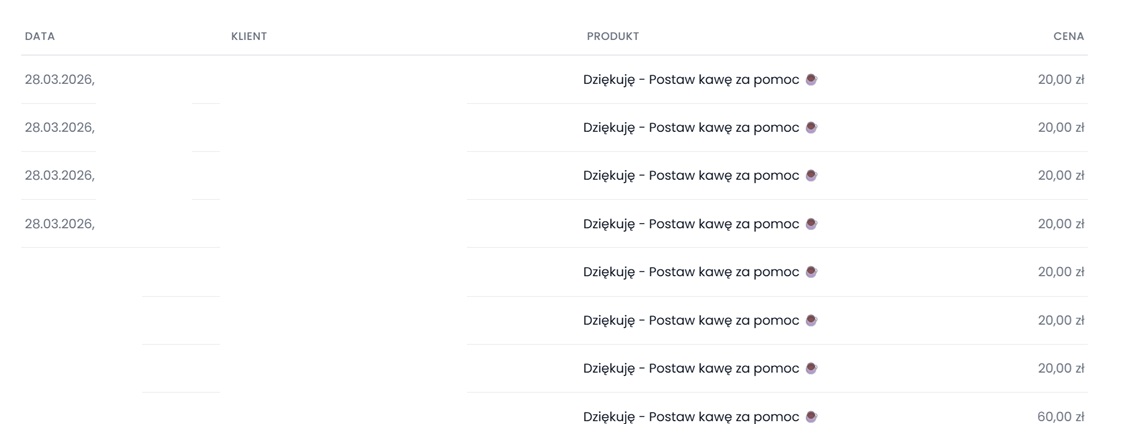This screenshot has width=1128, height=433.
Task: Click the 20,00 zł price in the first row
Action: (1060, 80)
